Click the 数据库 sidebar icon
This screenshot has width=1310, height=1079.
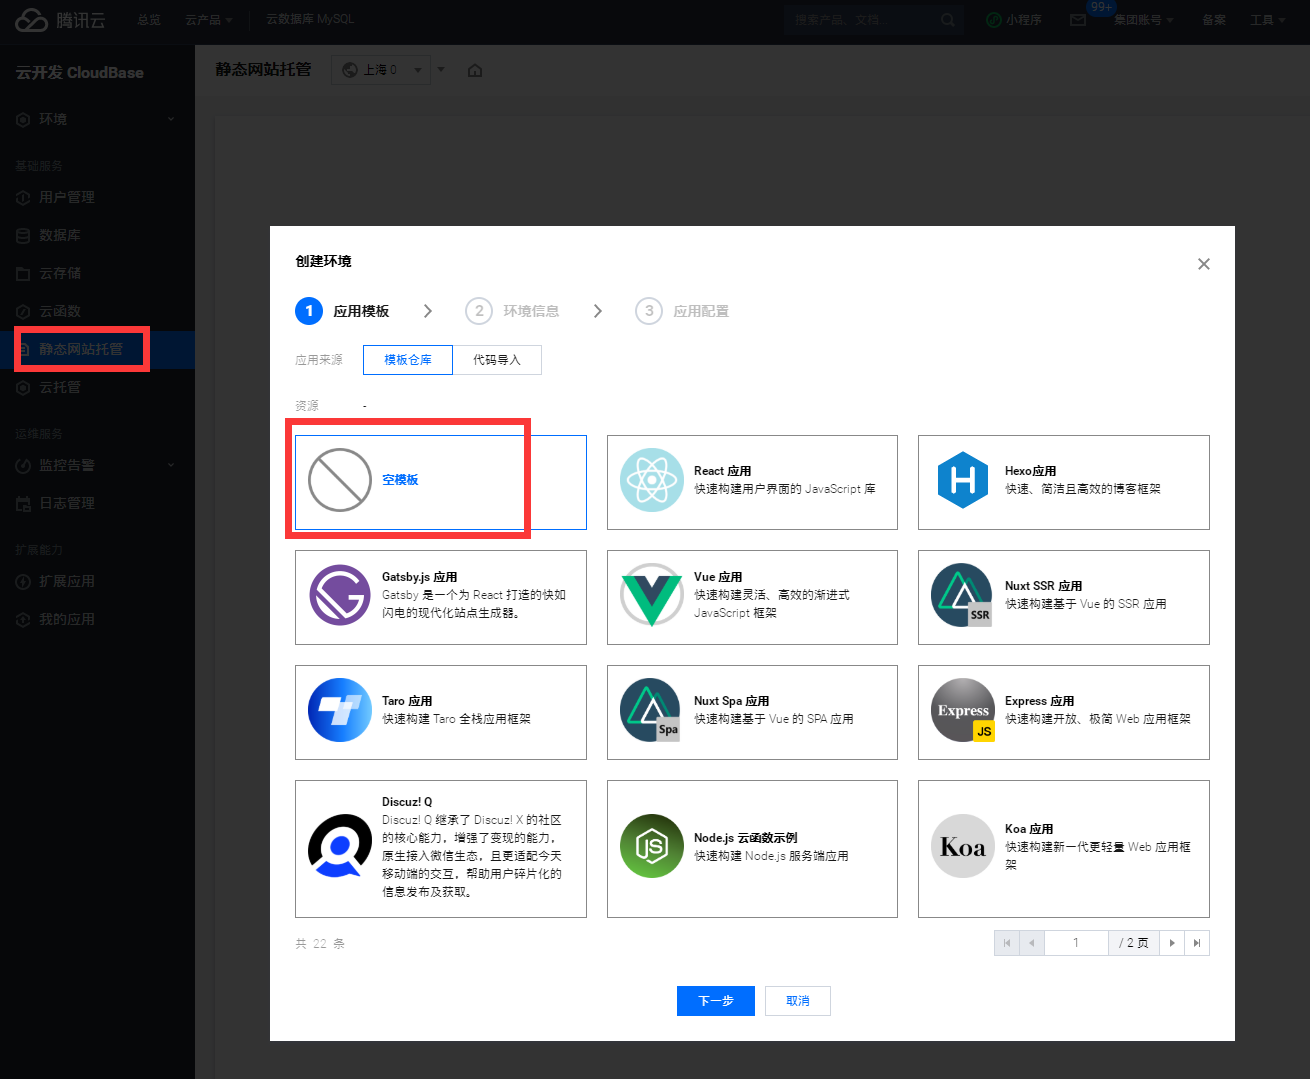pyautogui.click(x=23, y=235)
